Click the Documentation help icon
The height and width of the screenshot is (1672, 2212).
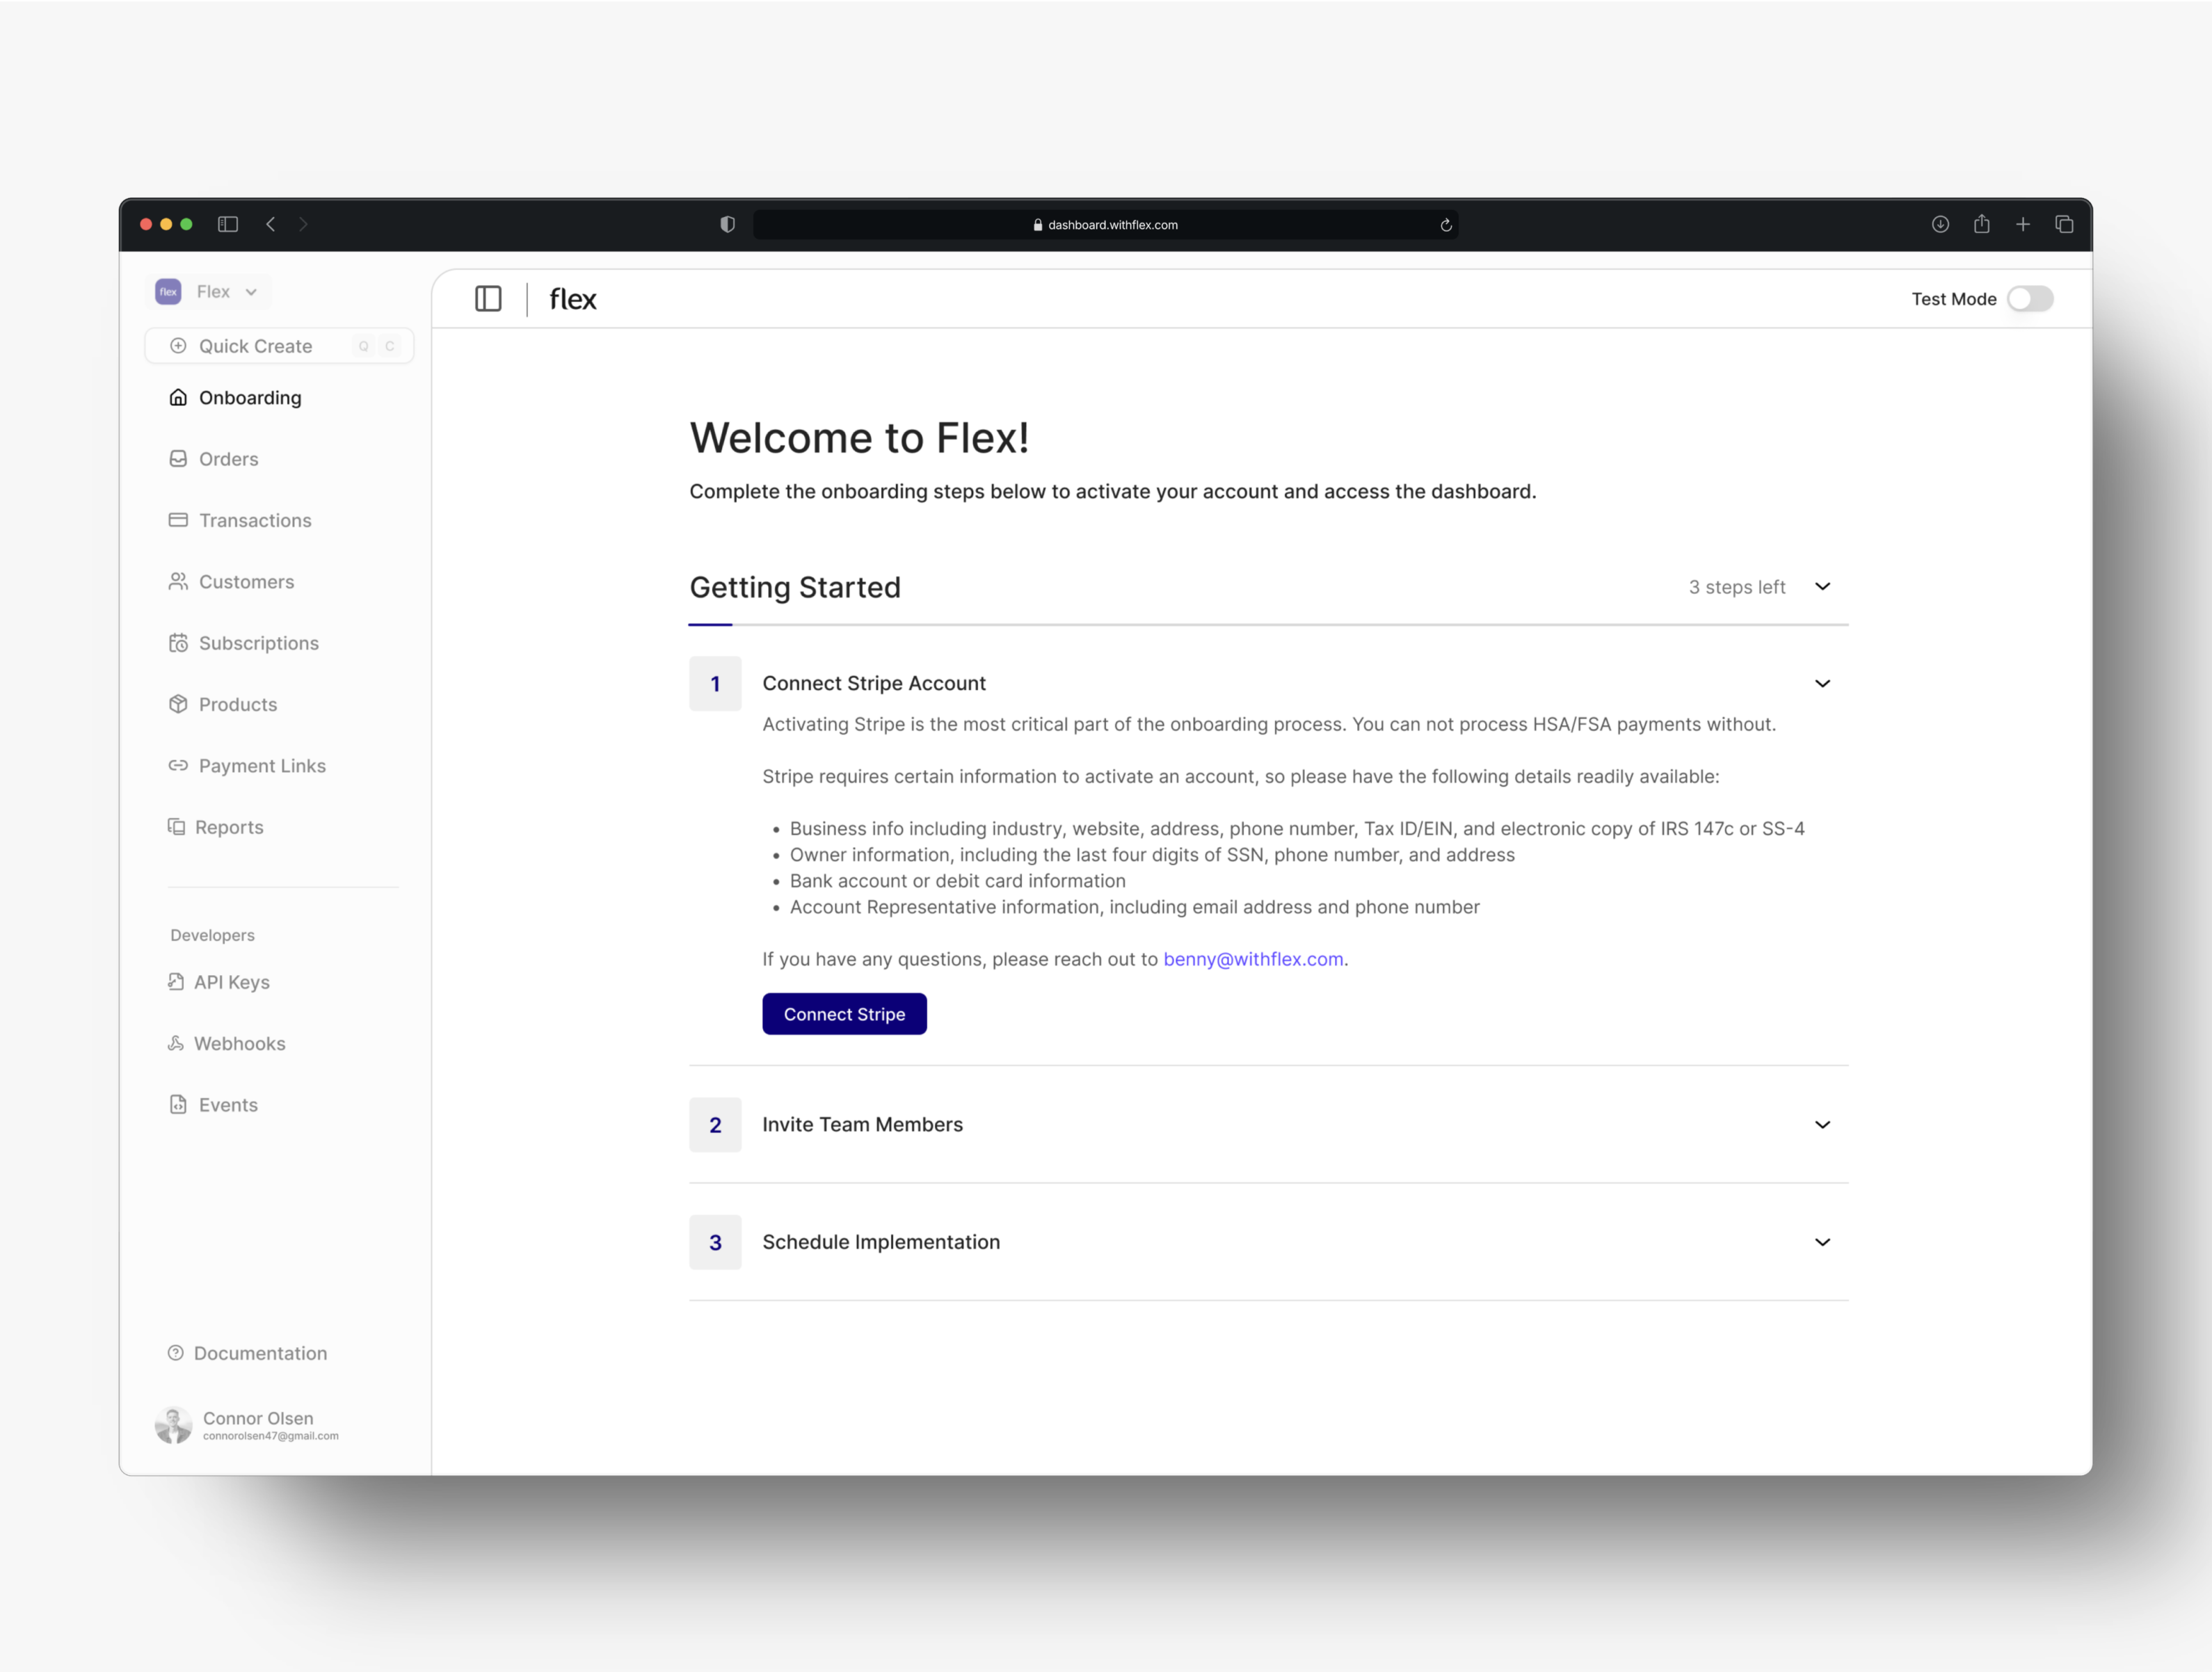175,1353
